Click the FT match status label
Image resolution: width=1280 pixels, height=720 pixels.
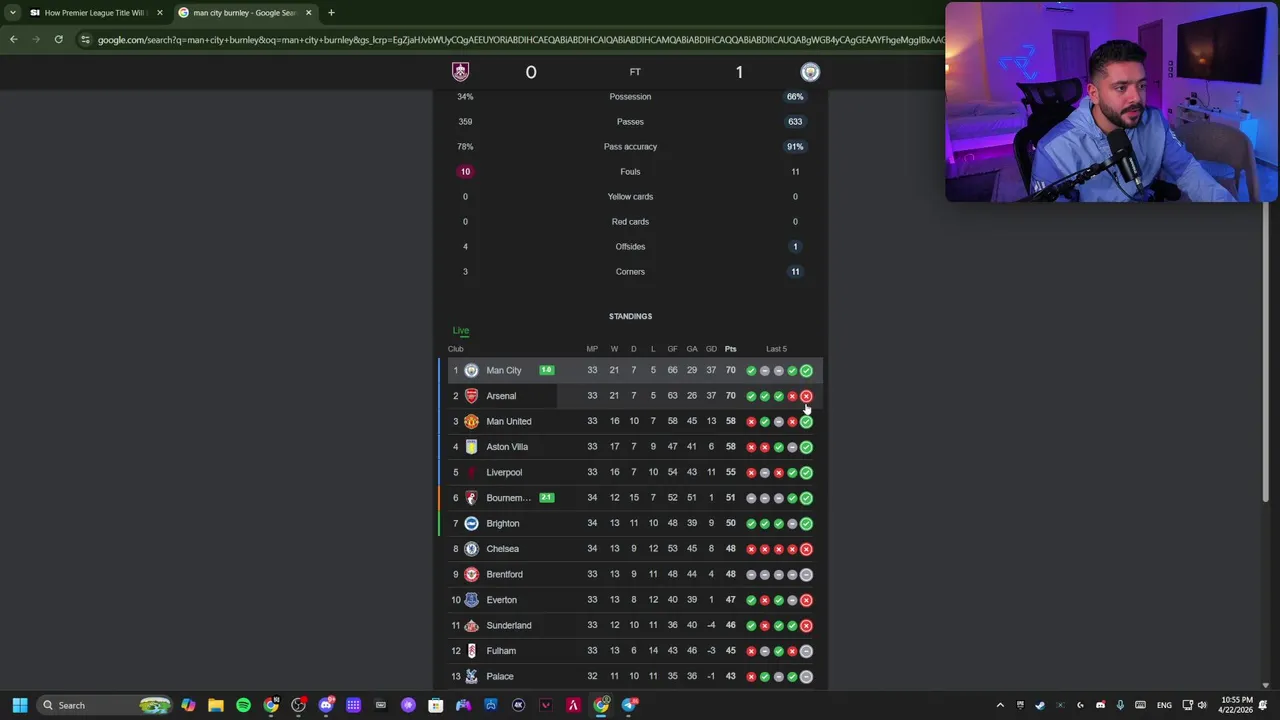coord(635,71)
